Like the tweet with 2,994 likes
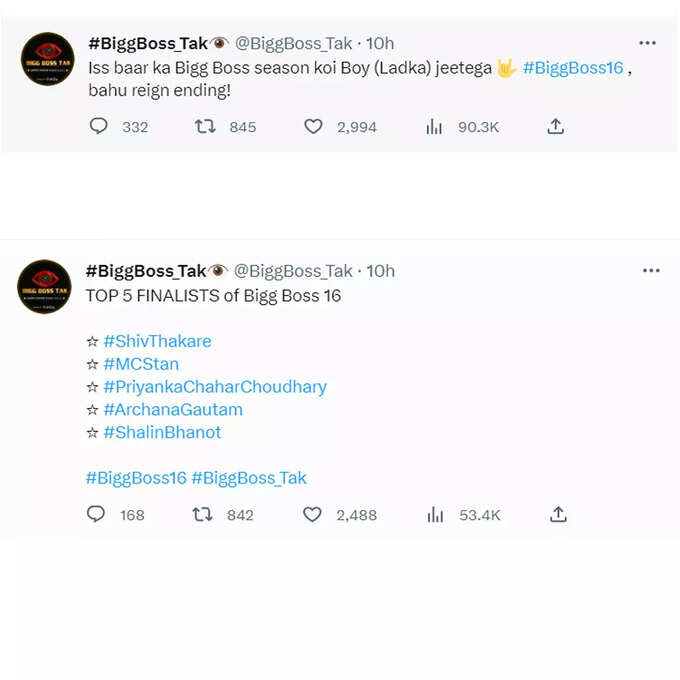Viewport: 680px width, 680px height. tap(313, 127)
